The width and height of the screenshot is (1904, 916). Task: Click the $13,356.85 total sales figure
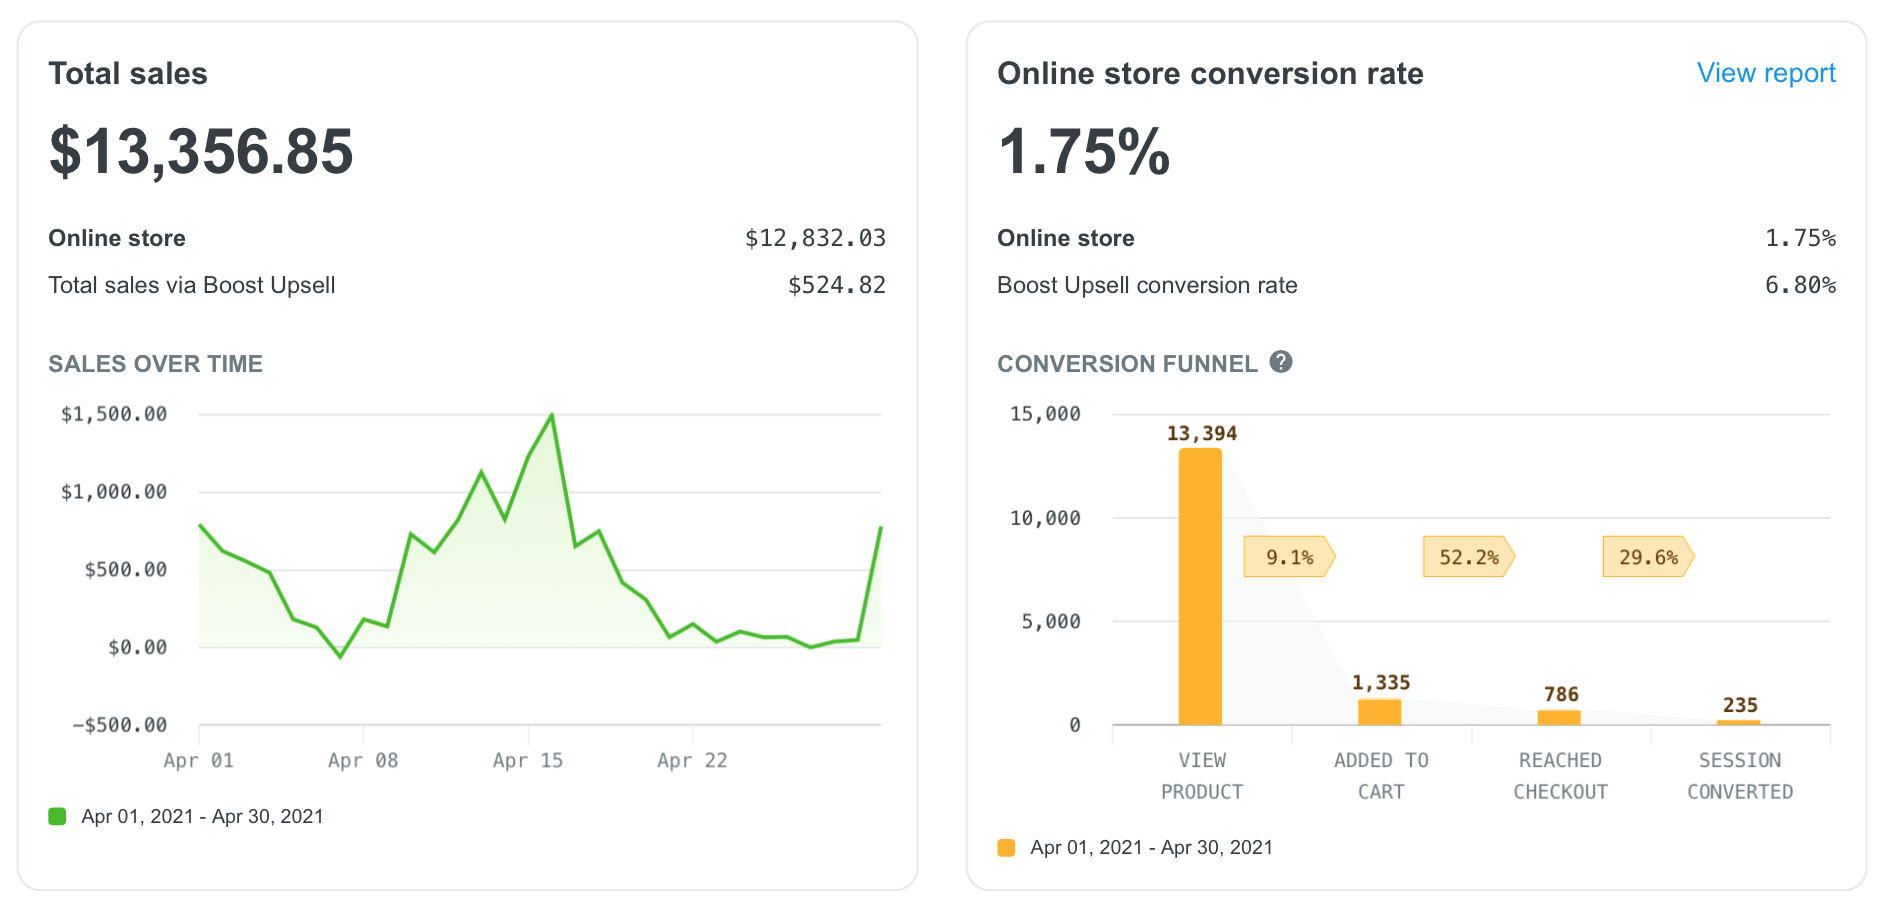tap(201, 152)
